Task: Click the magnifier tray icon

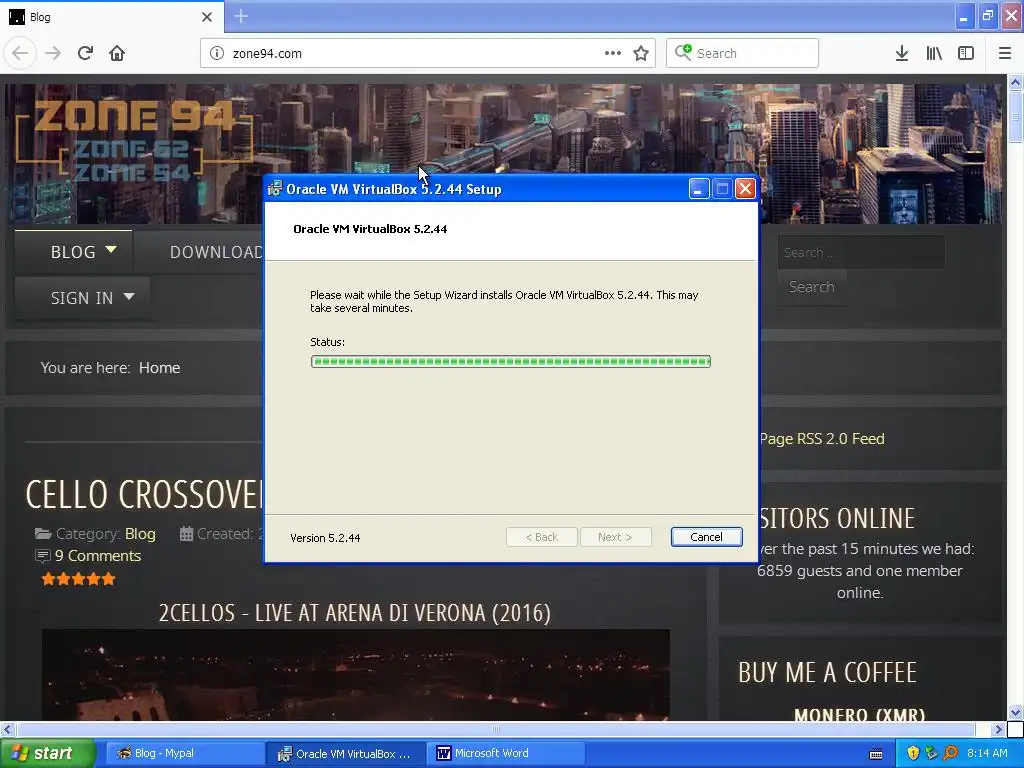Action: (950, 754)
